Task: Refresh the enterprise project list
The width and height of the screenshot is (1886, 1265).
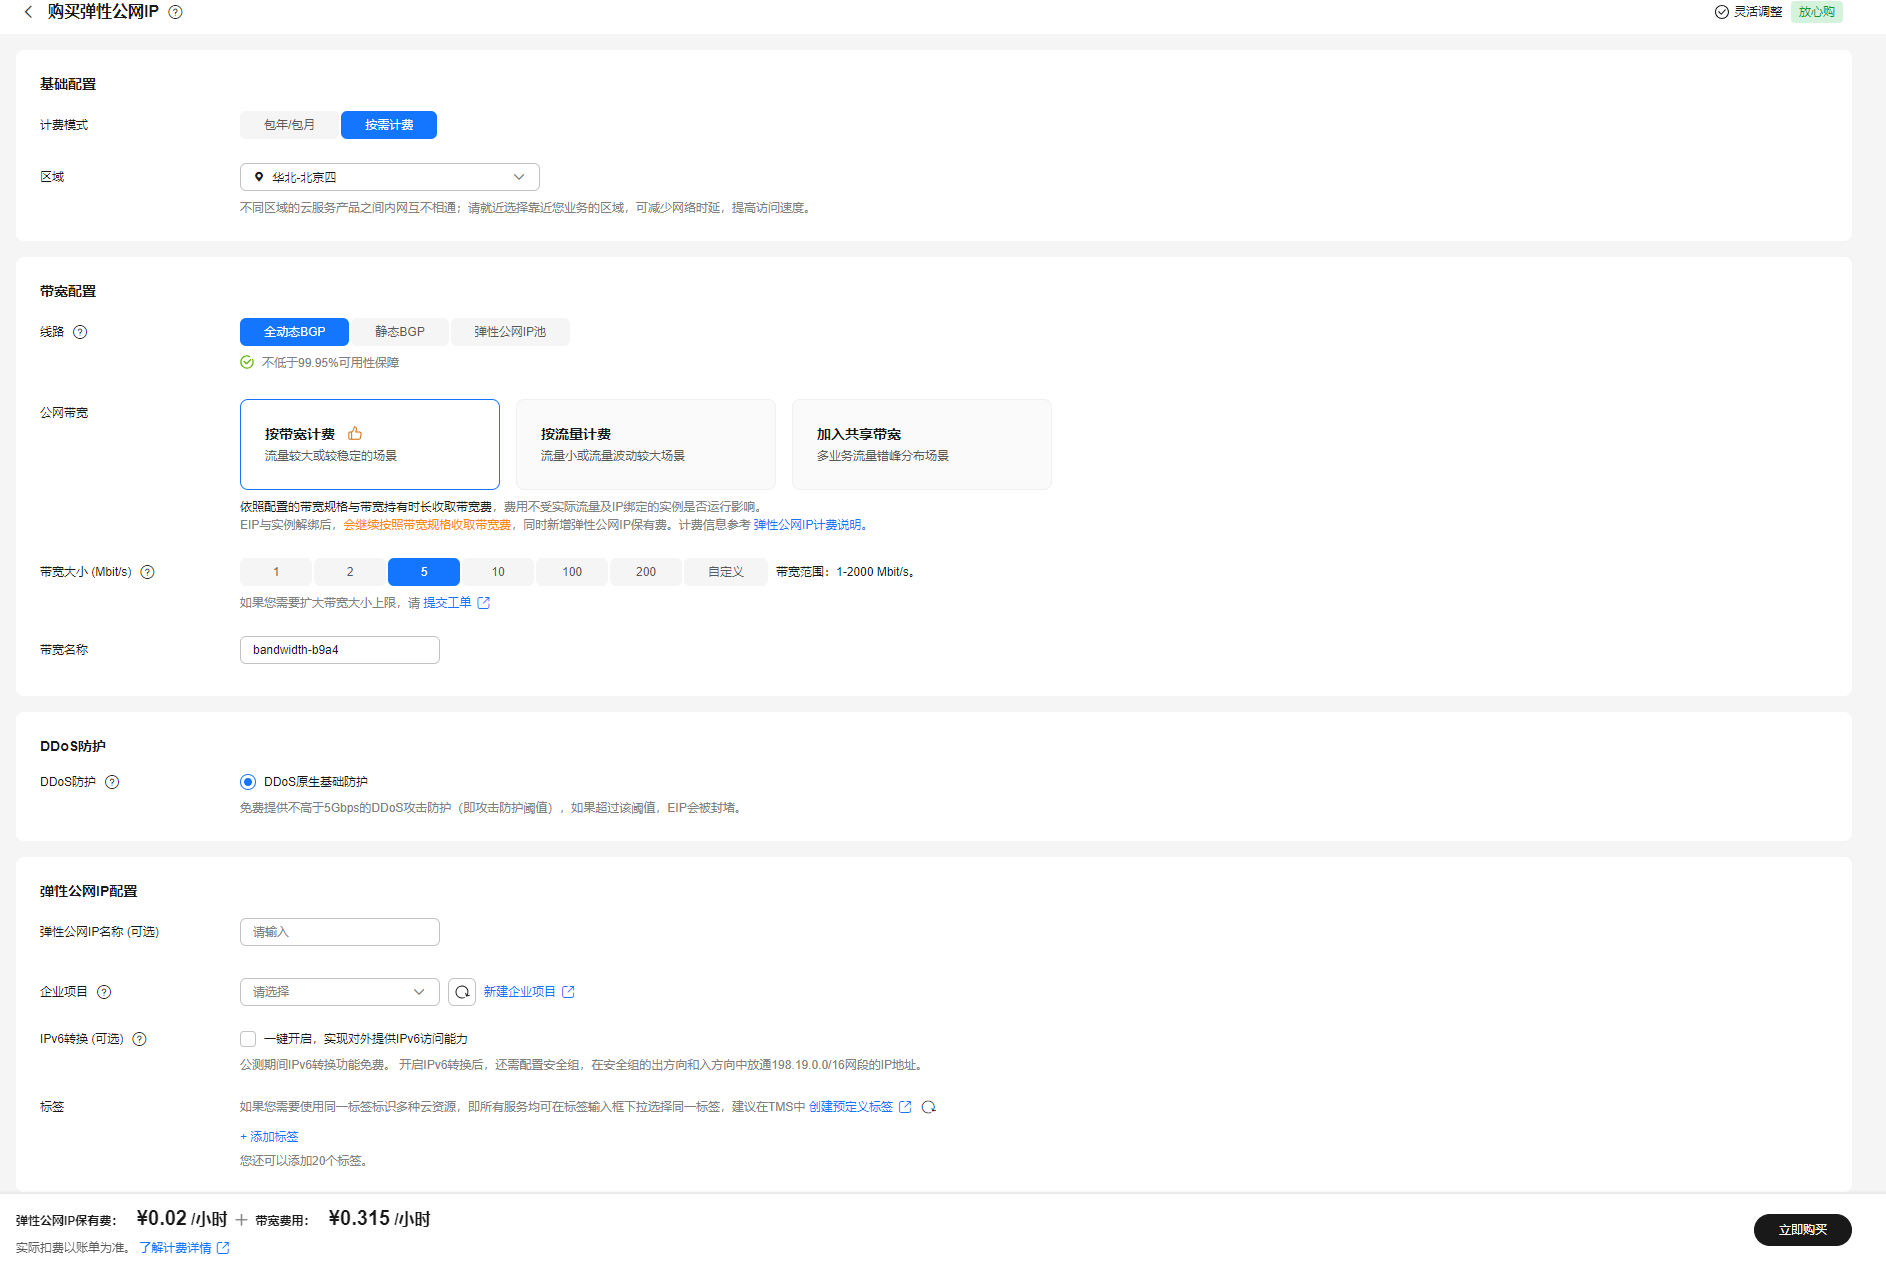Action: [x=462, y=992]
